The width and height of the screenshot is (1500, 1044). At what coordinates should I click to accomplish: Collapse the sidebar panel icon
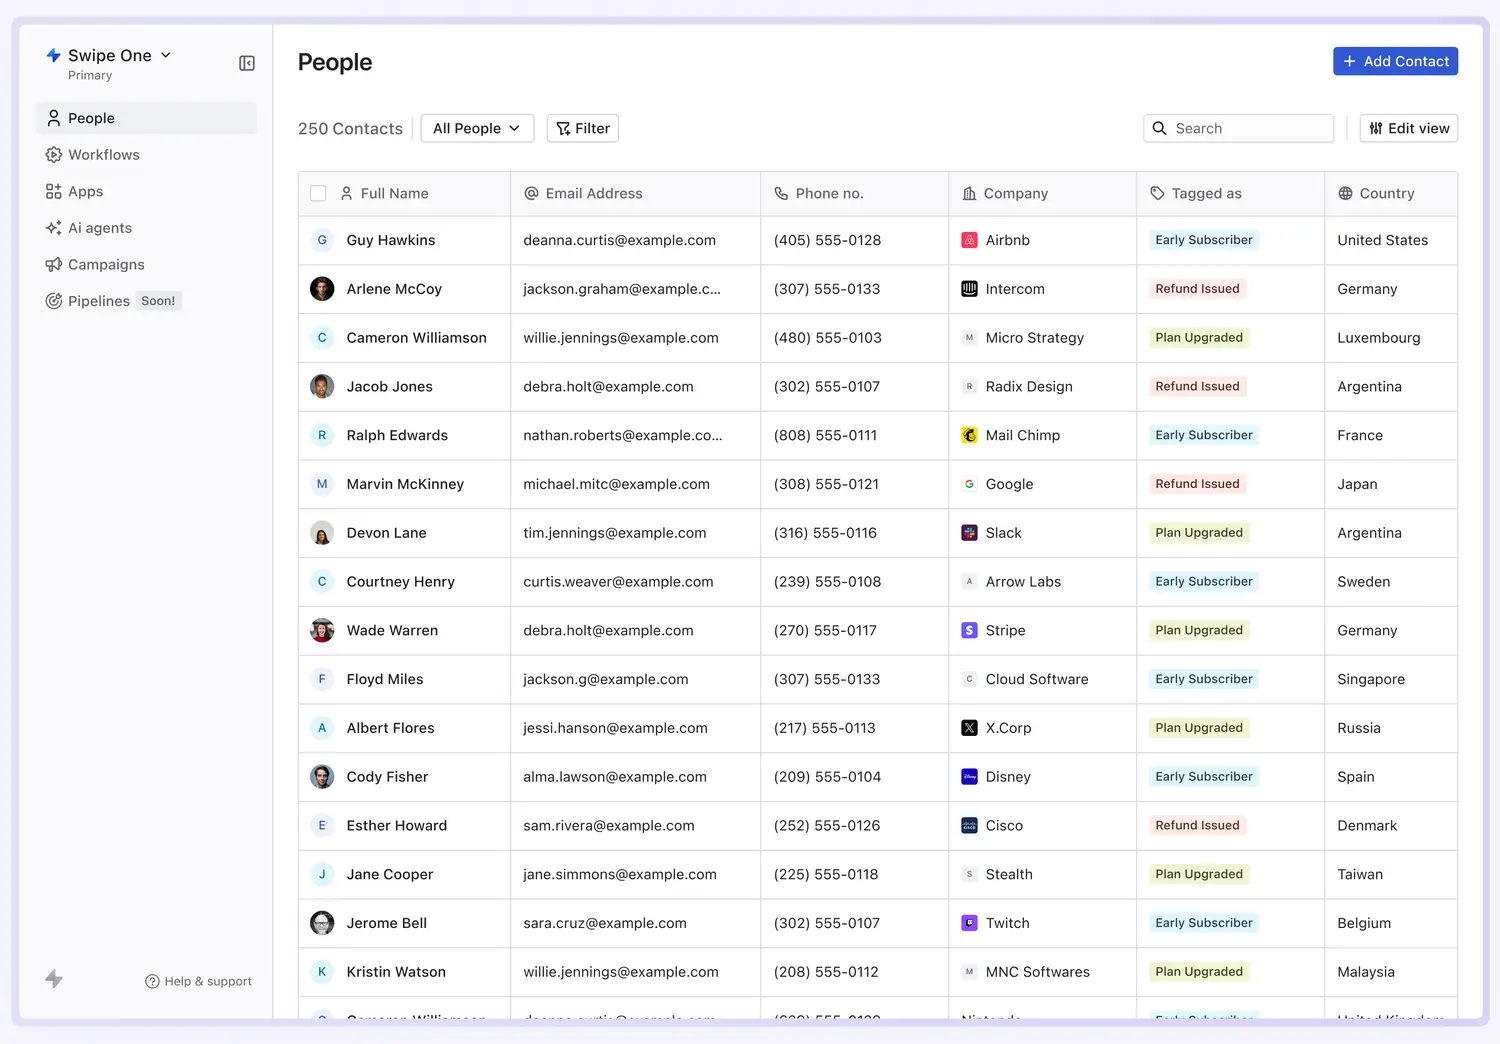(247, 64)
